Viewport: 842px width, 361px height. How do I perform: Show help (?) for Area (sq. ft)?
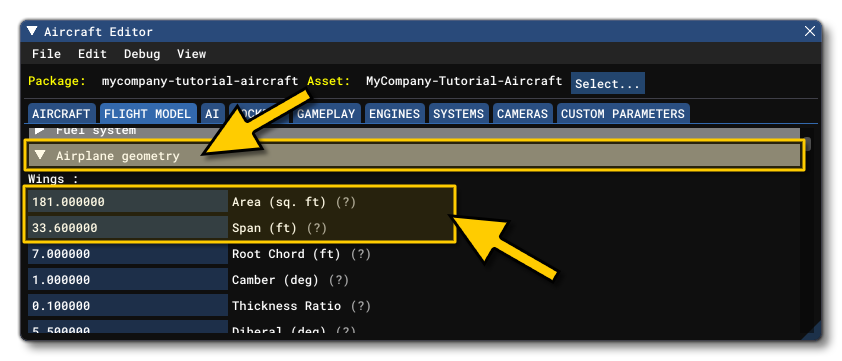pyautogui.click(x=346, y=202)
